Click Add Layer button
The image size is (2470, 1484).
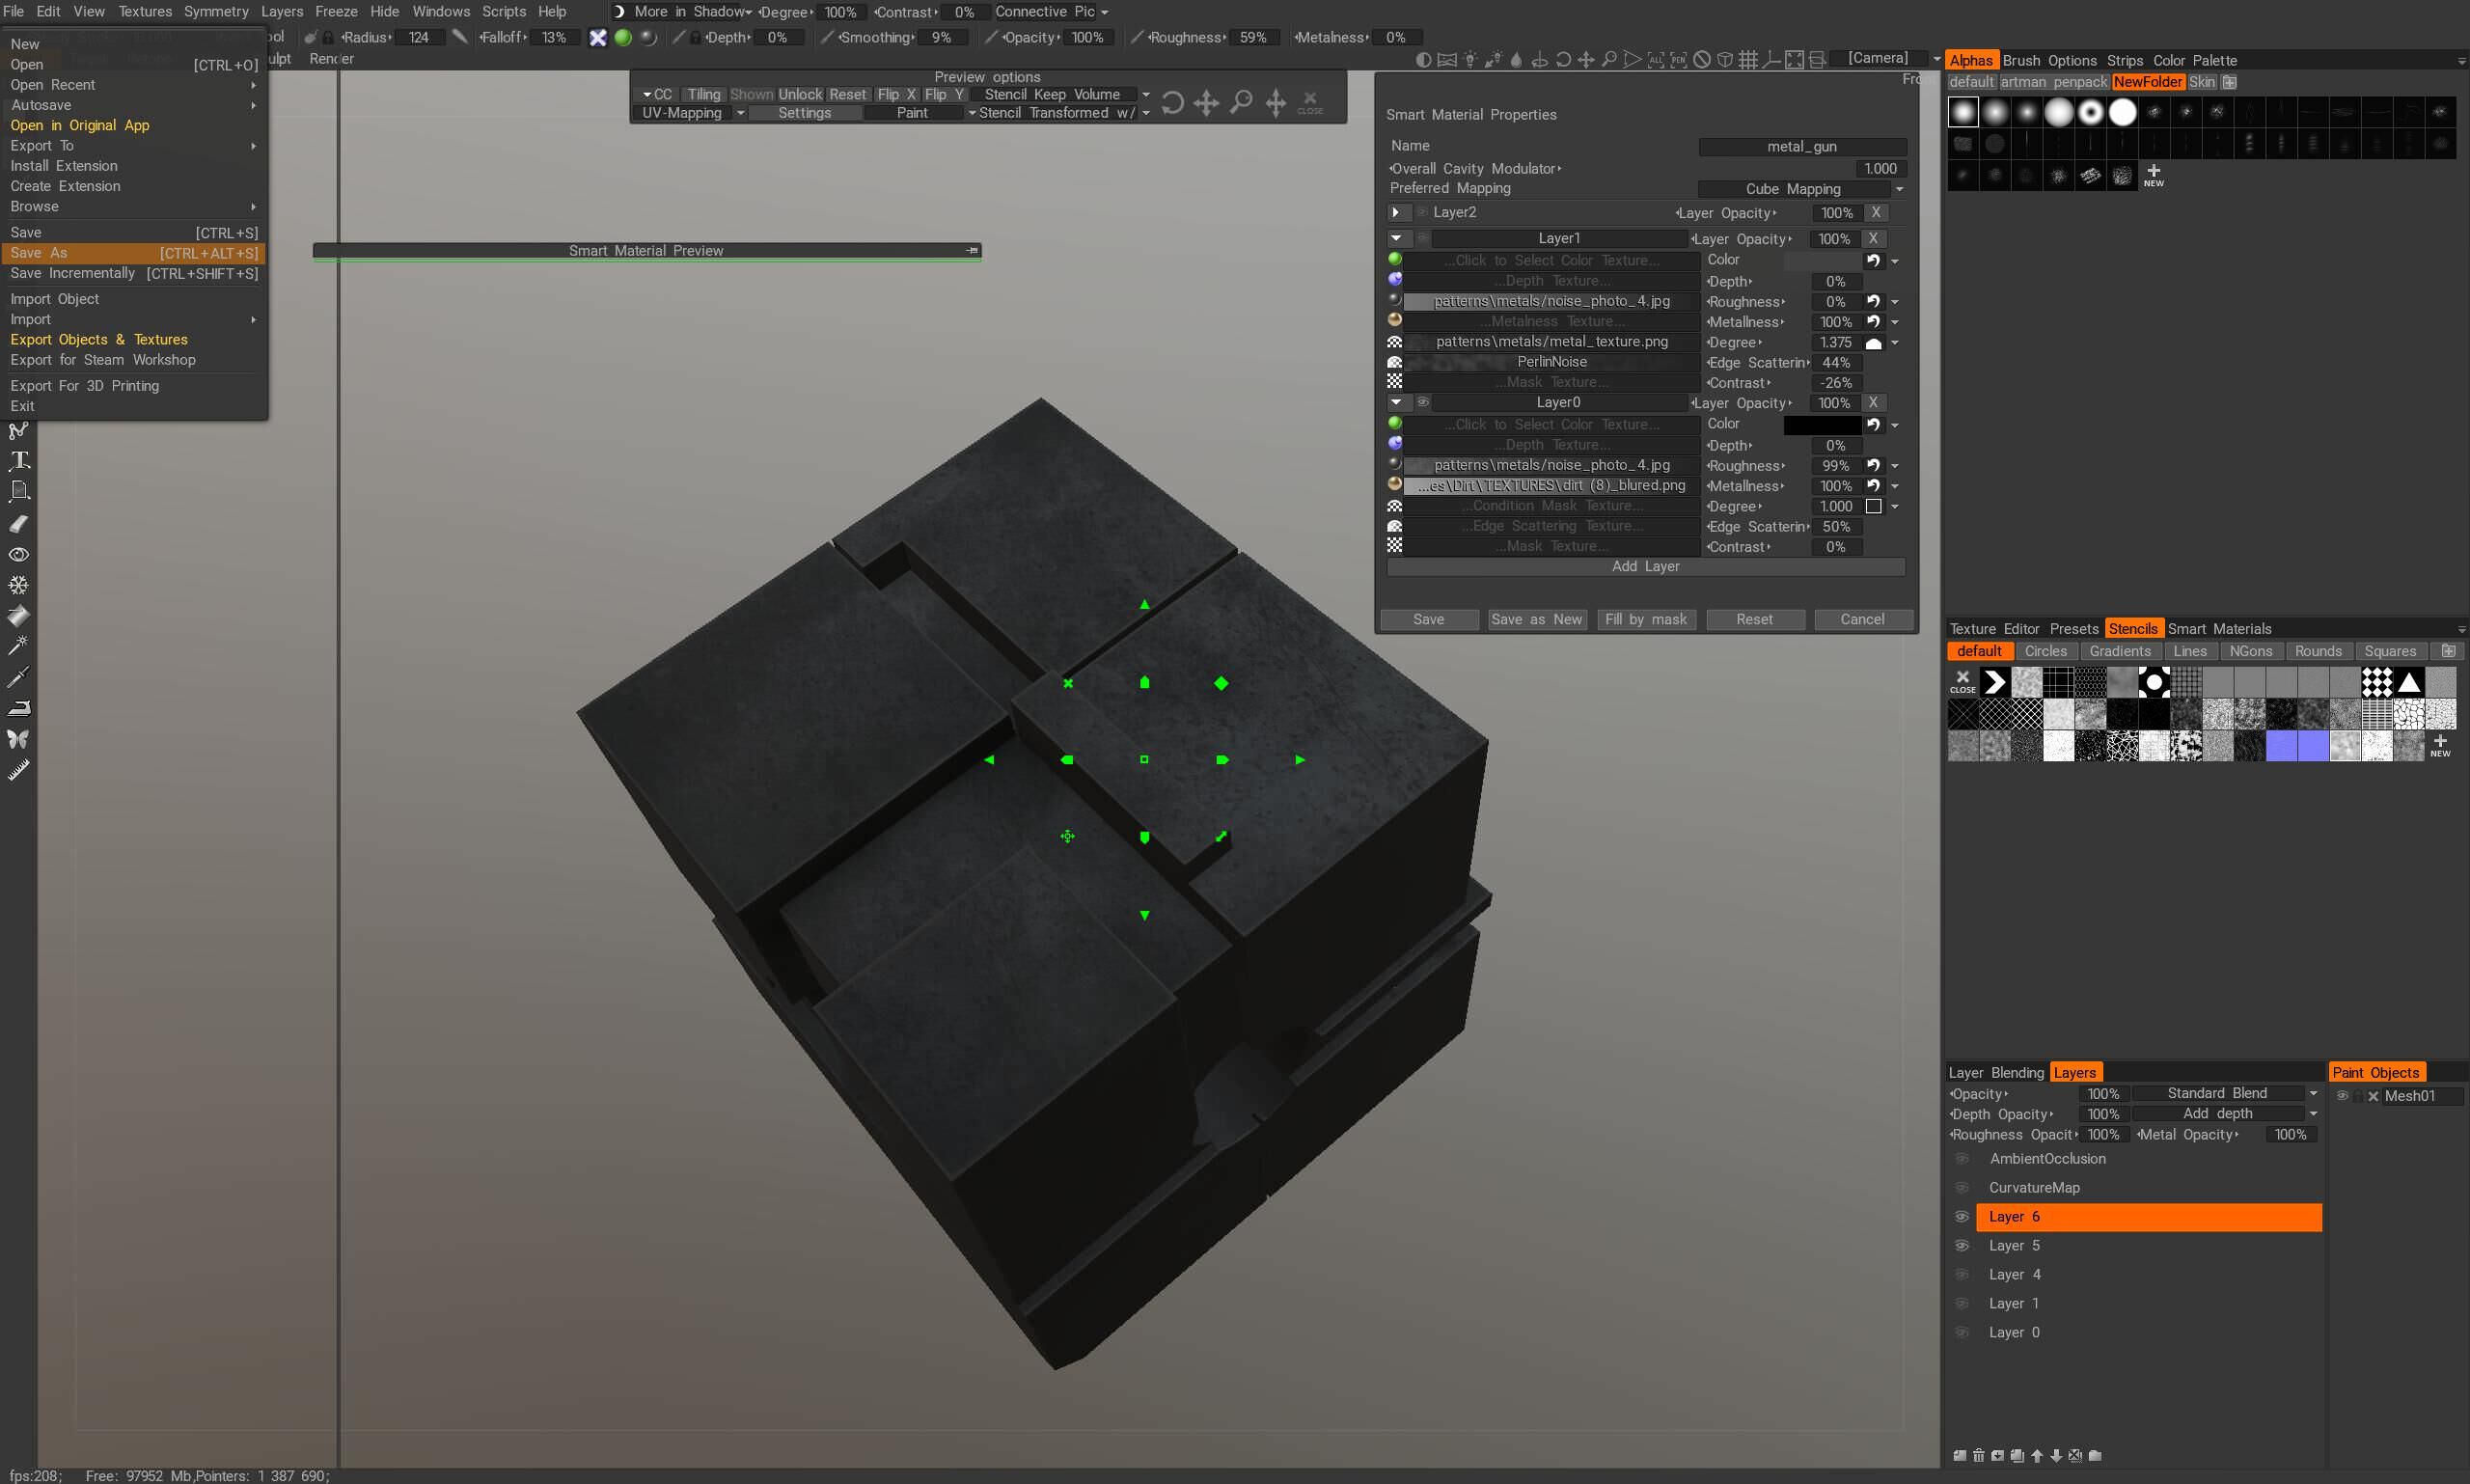pos(1645,566)
